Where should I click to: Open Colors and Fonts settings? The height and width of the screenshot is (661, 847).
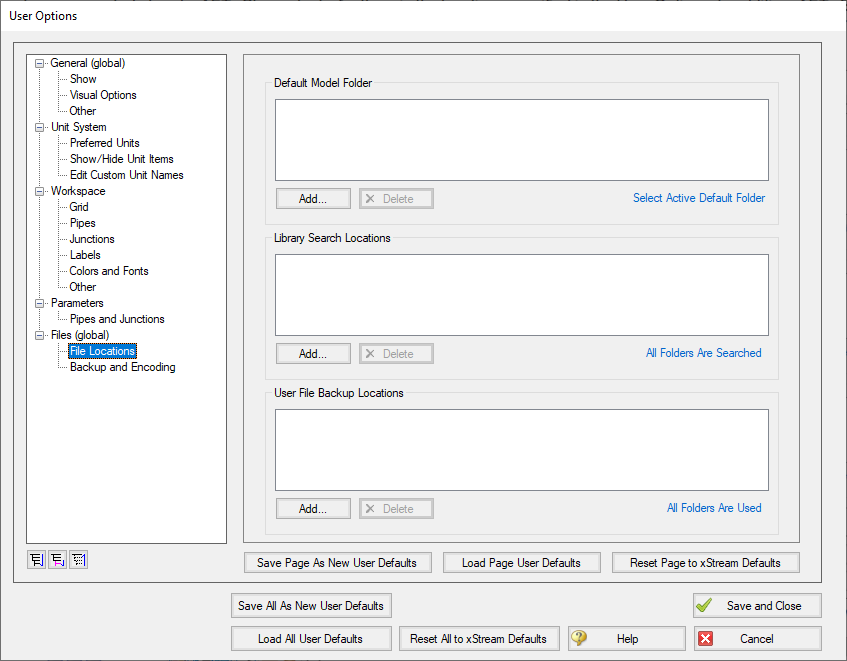109,271
